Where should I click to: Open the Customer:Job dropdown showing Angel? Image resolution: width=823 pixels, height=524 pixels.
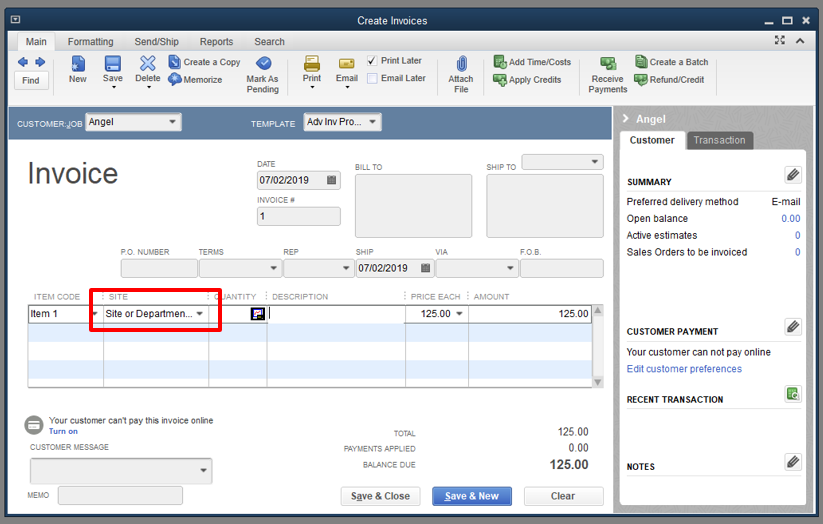pyautogui.click(x=172, y=122)
